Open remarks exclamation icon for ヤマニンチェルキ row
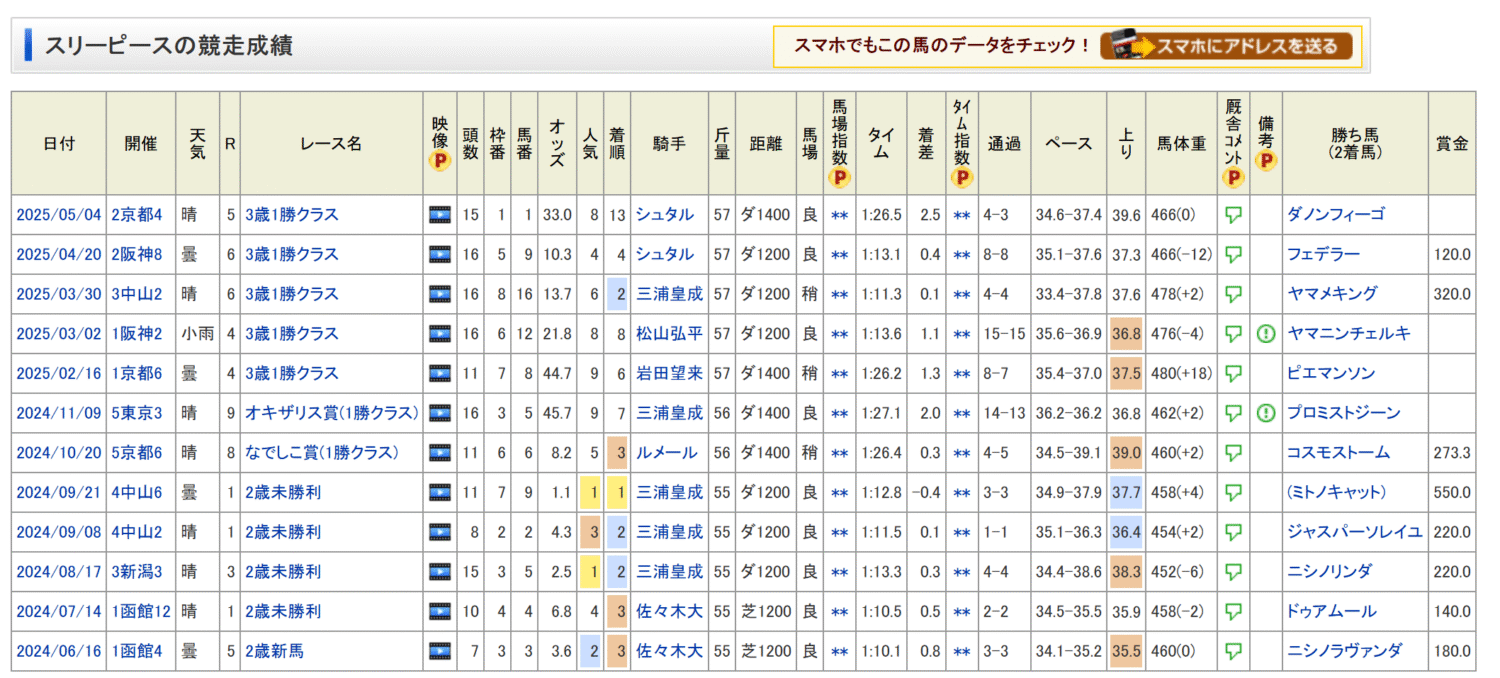1500x678 pixels. [x=1266, y=334]
